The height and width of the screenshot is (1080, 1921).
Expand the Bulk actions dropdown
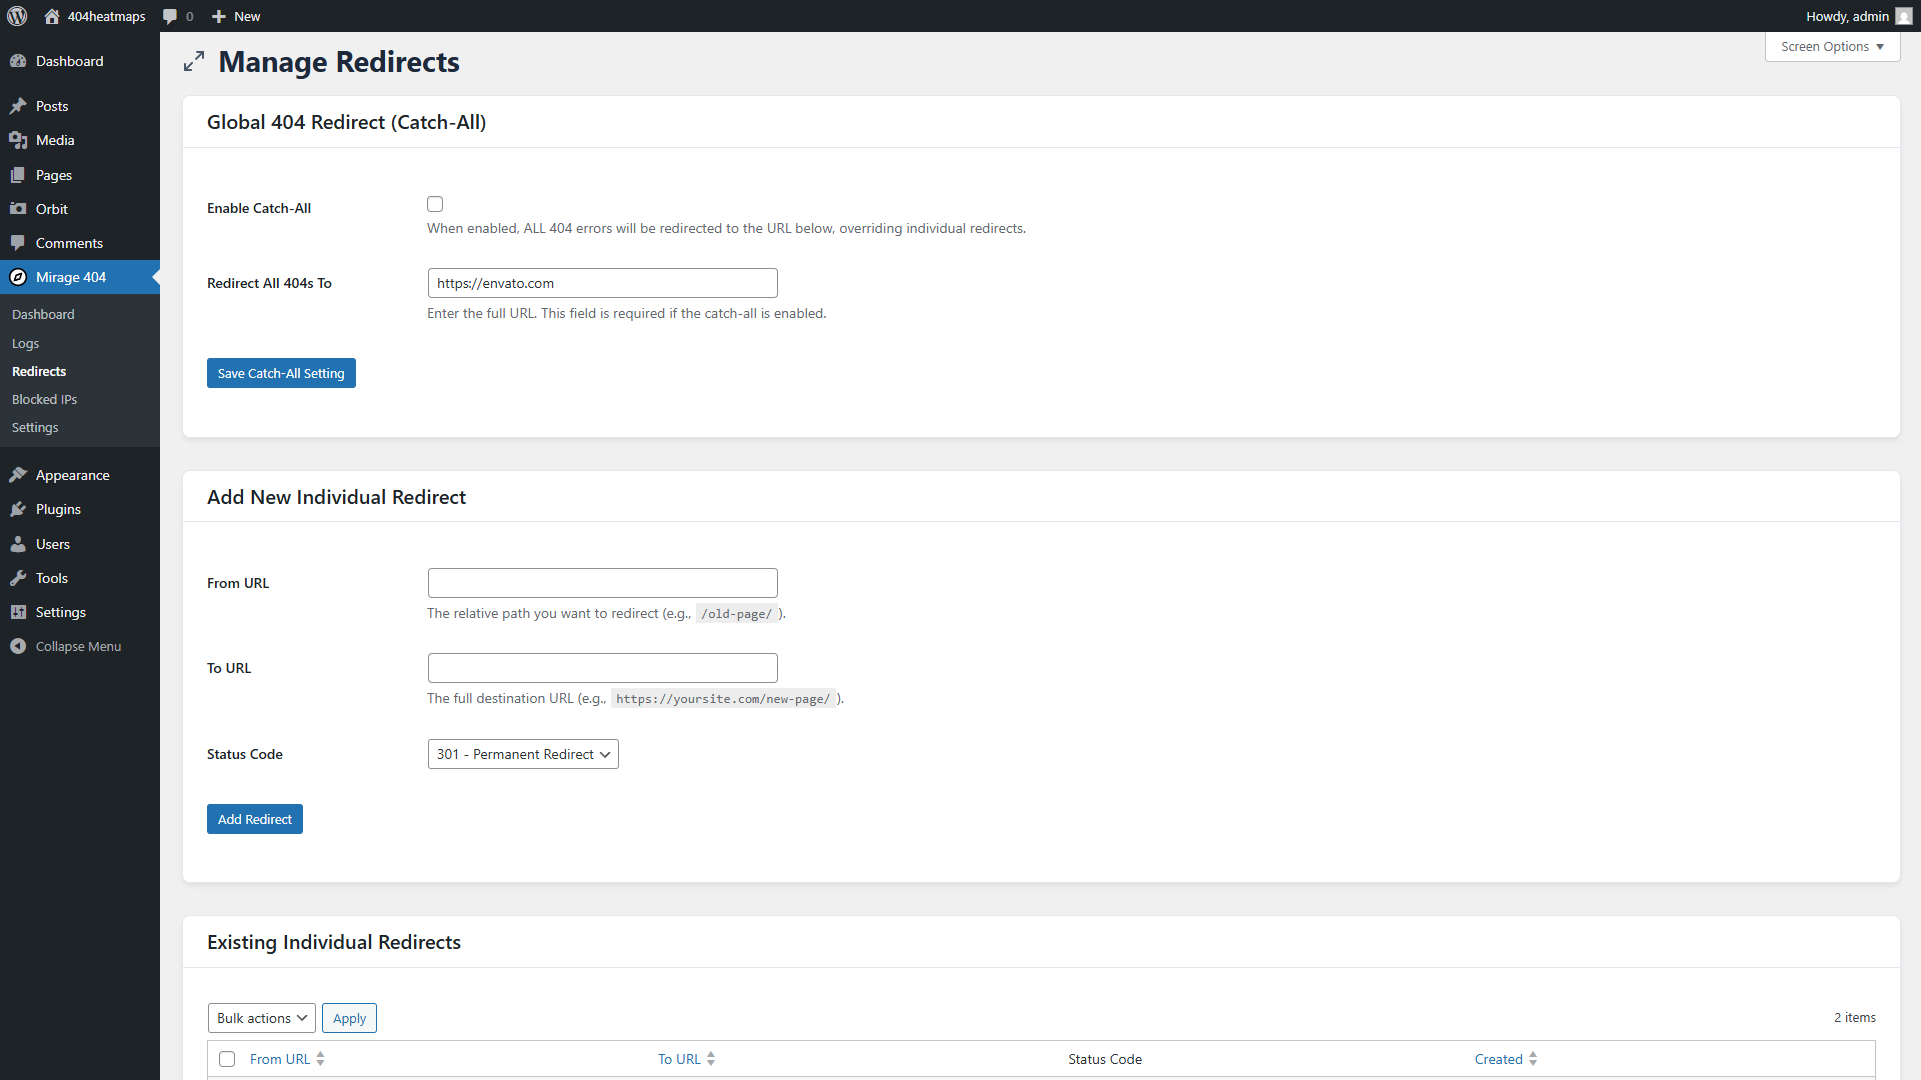(262, 1018)
